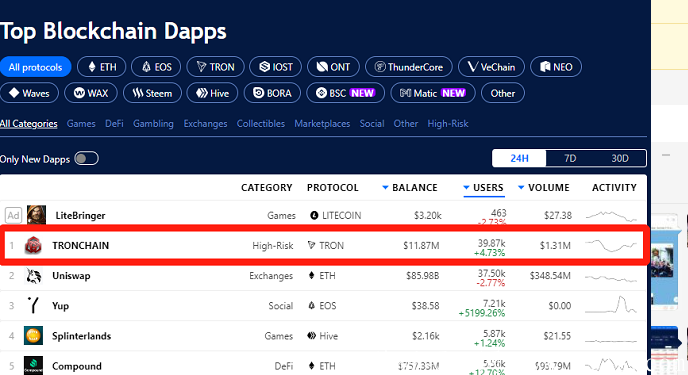This screenshot has width=688, height=375.
Task: Click the TRONCHAIN dapp logo icon
Action: point(33,245)
